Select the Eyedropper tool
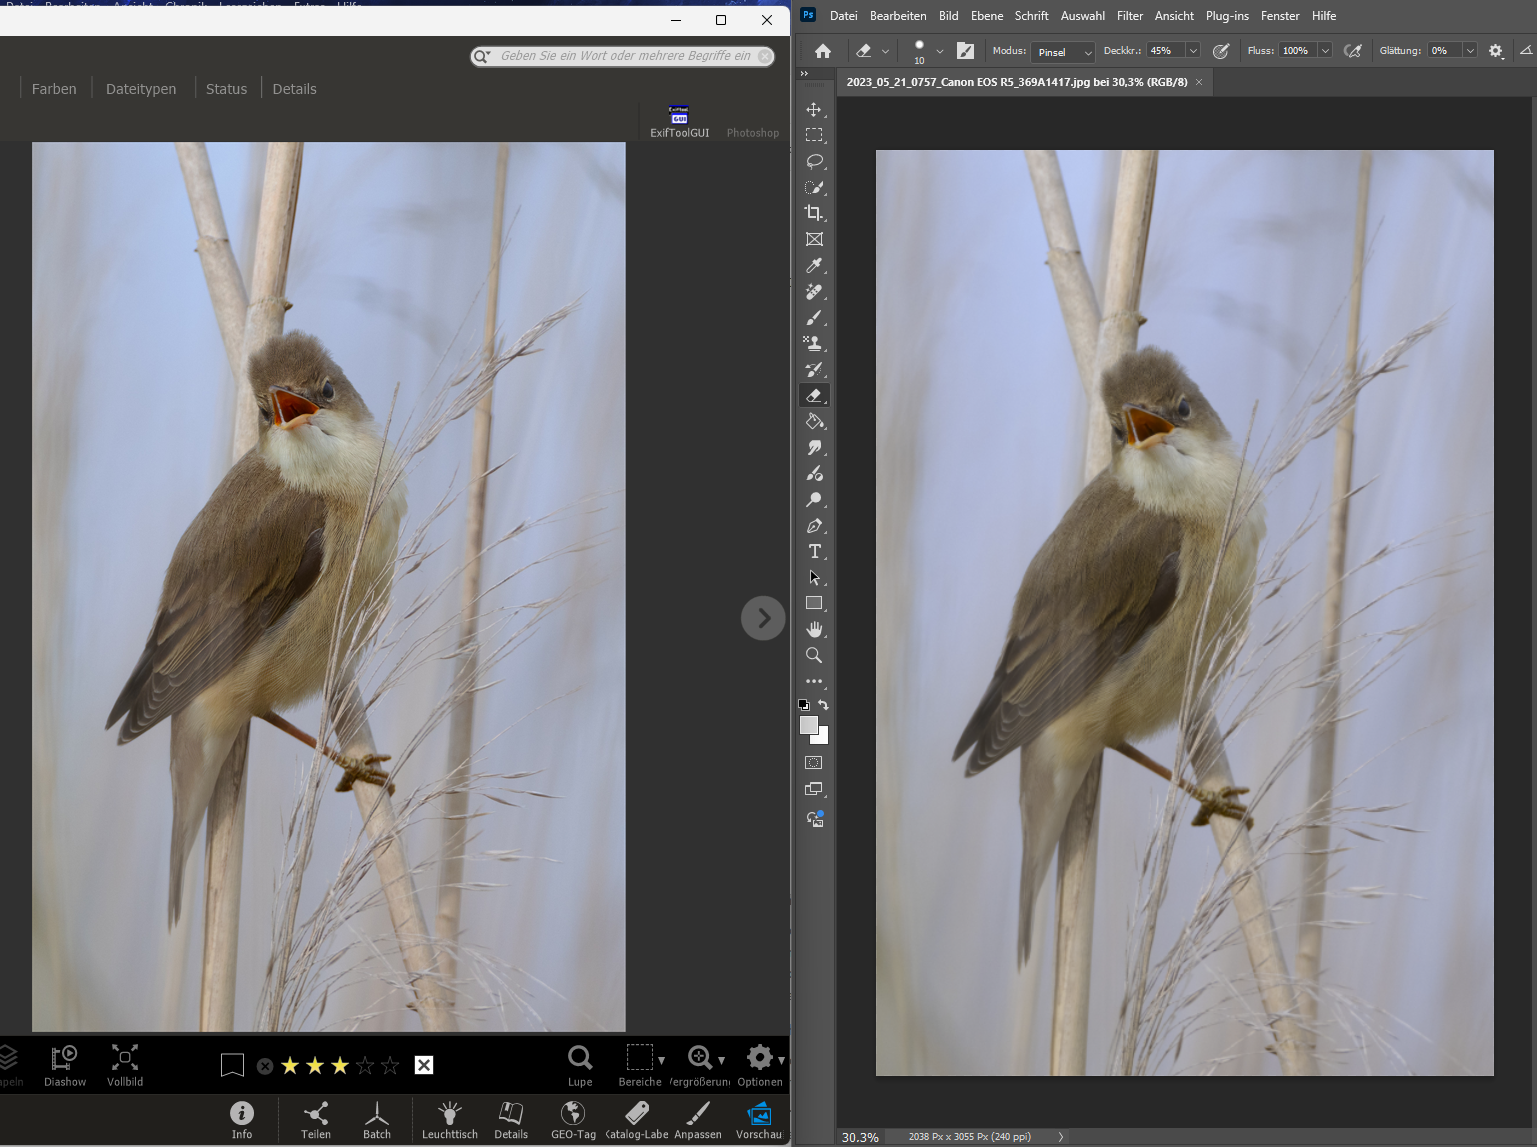 (814, 265)
